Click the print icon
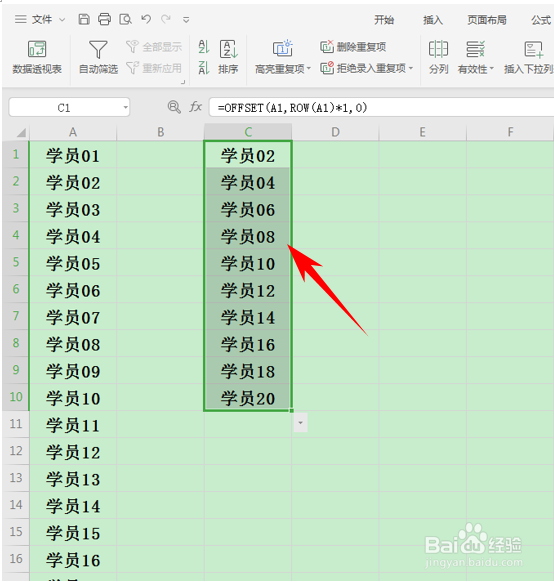554x582 pixels. click(104, 19)
